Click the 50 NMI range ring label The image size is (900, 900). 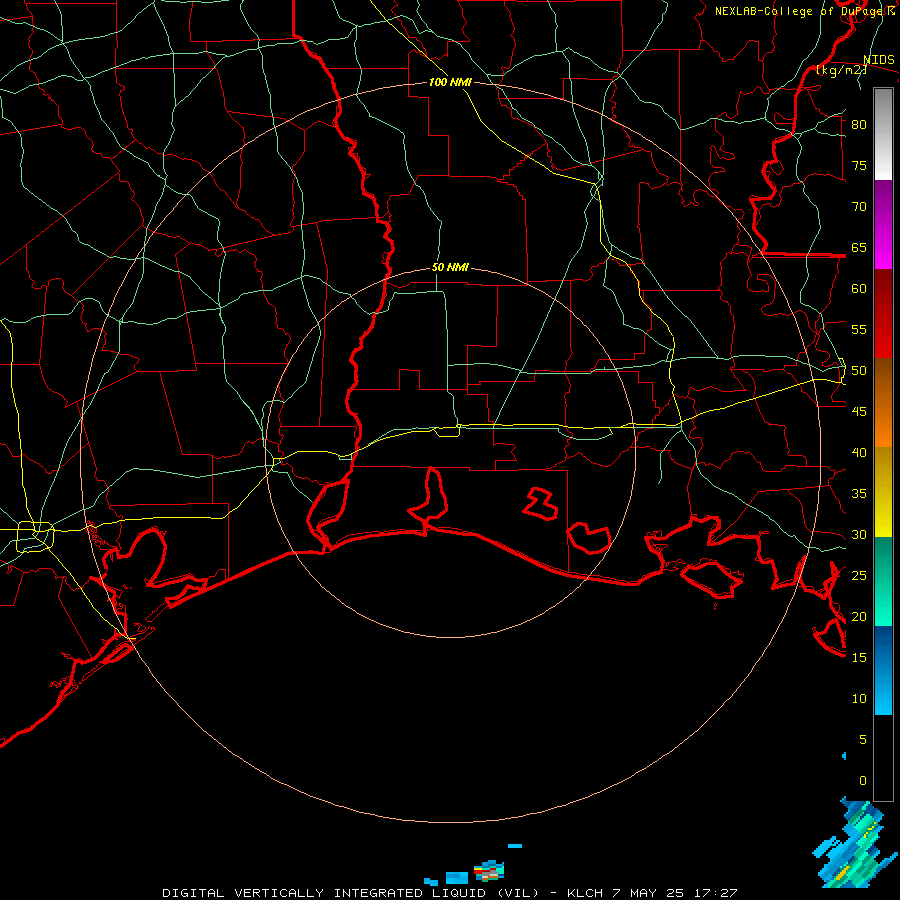click(x=450, y=267)
